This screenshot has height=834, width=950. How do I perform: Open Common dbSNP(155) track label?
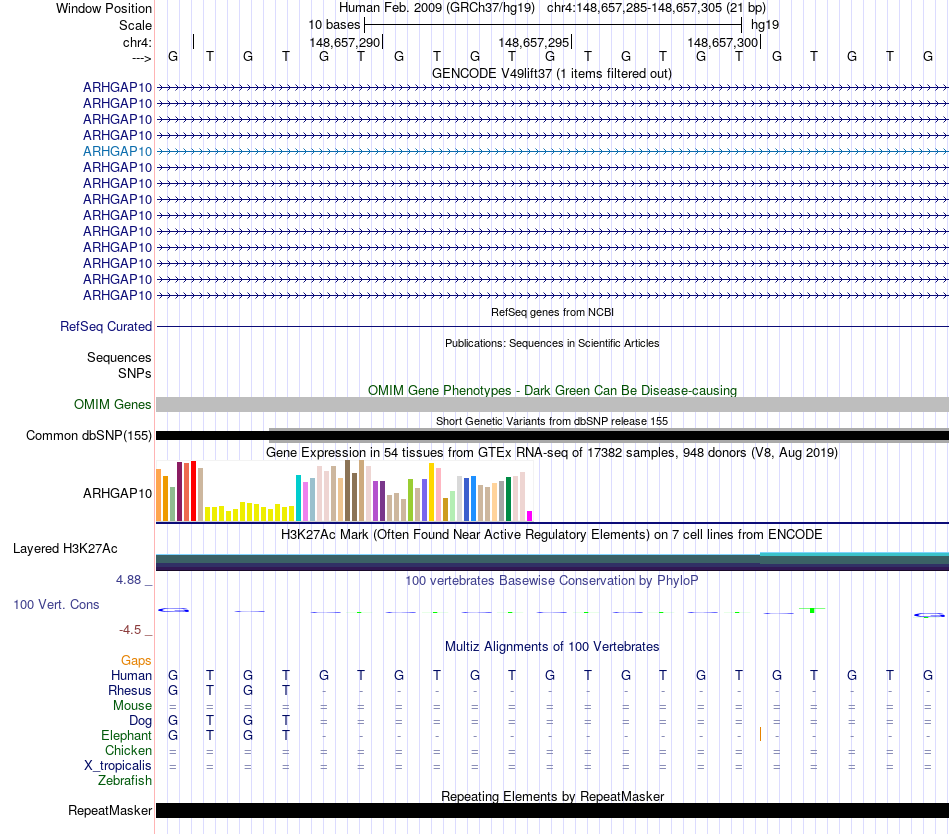[89, 435]
